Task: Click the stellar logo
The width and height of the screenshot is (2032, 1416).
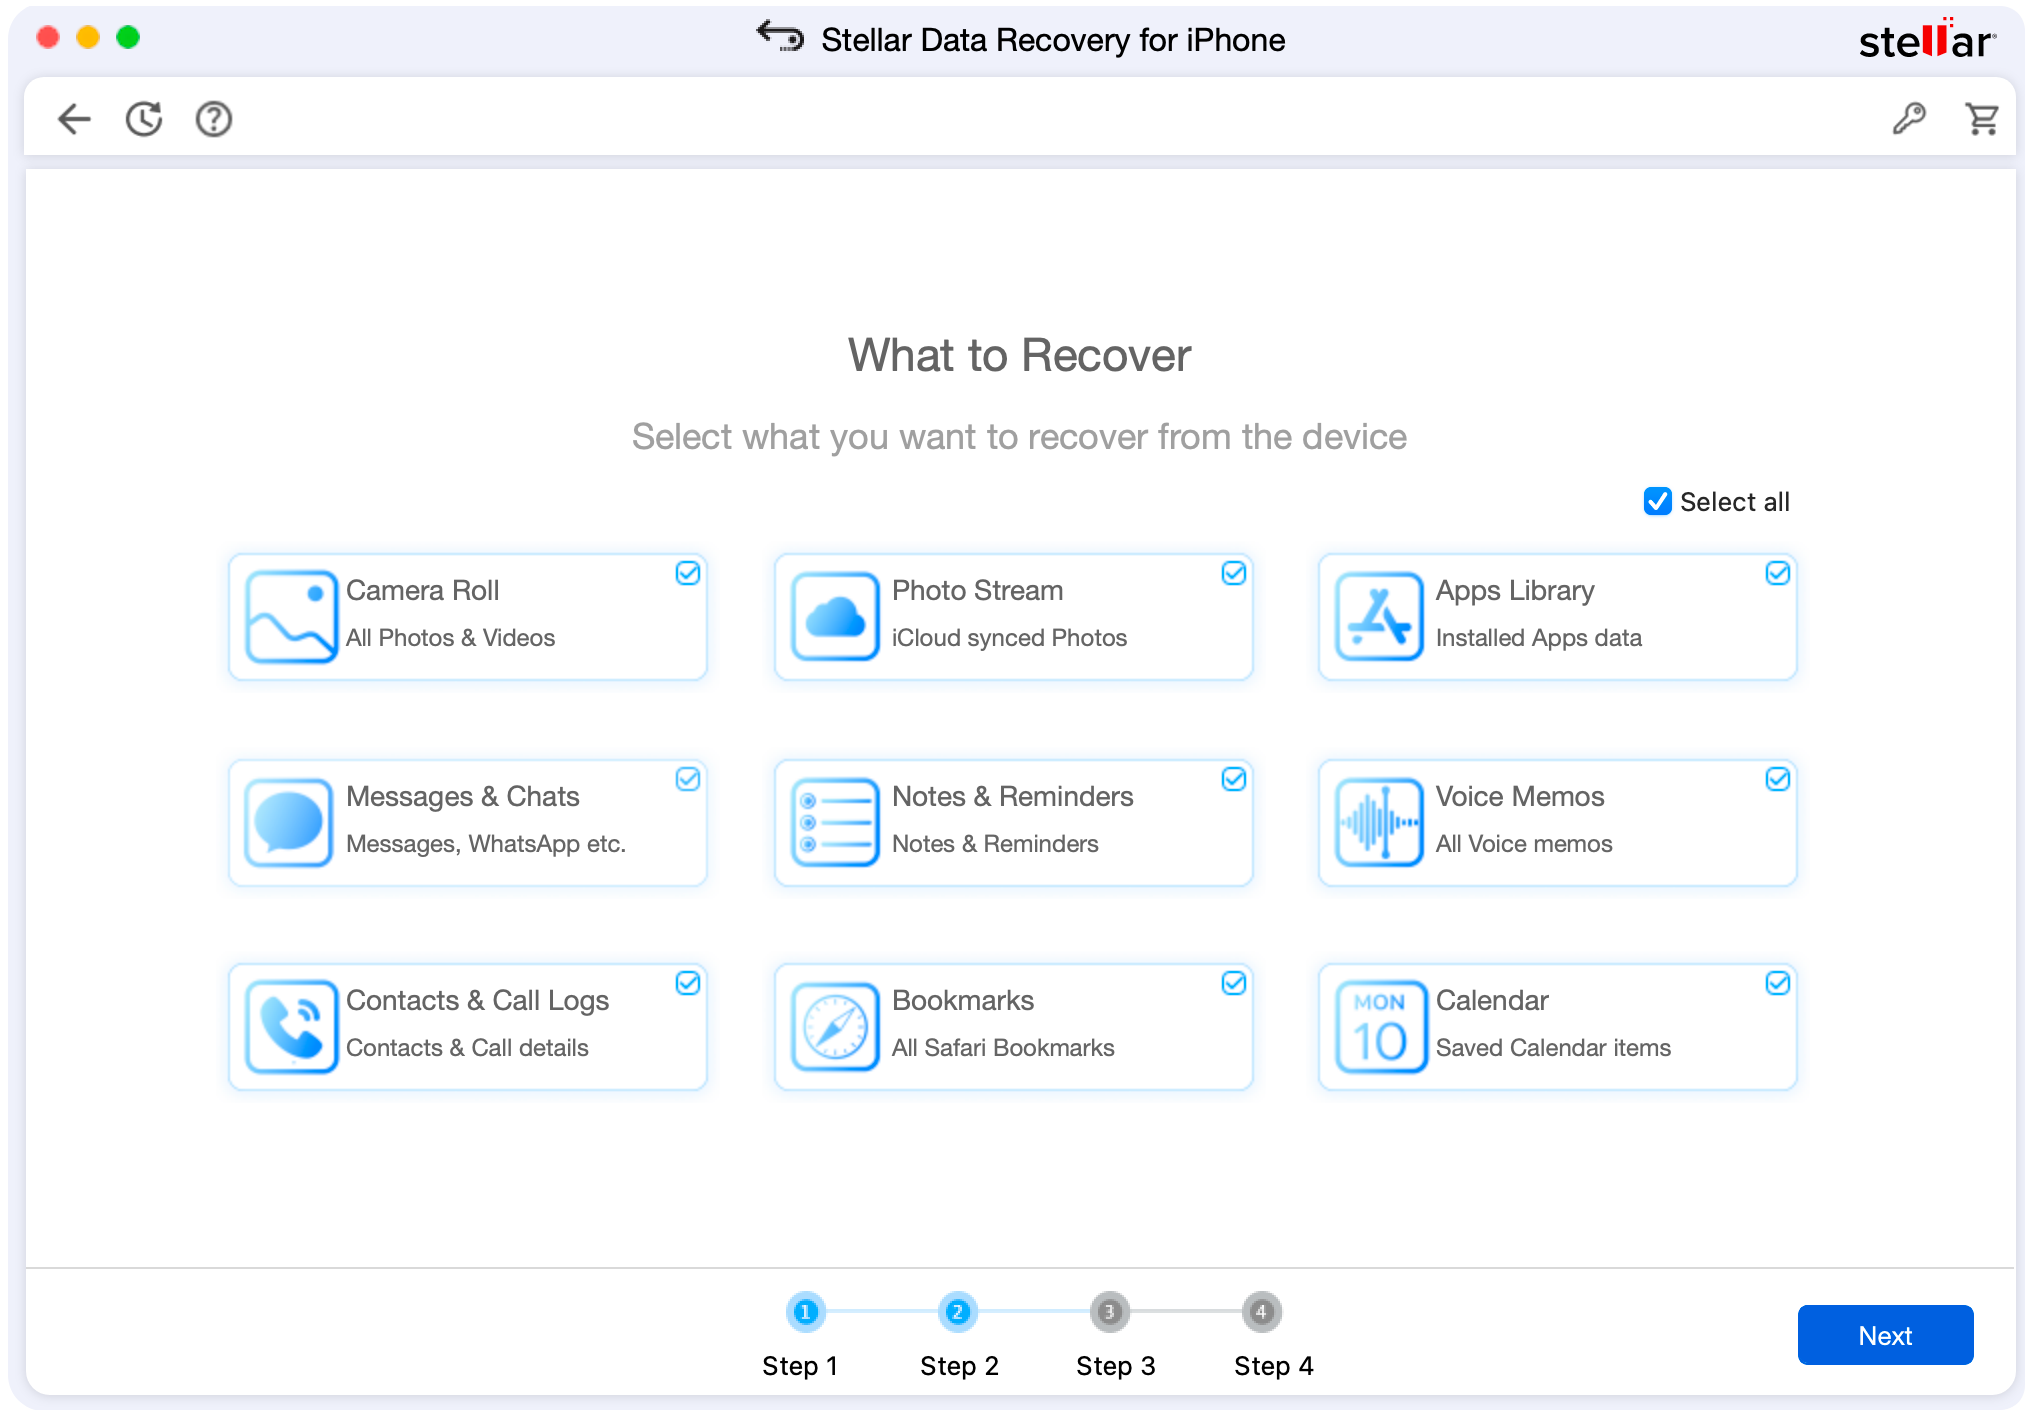Action: click(1924, 41)
